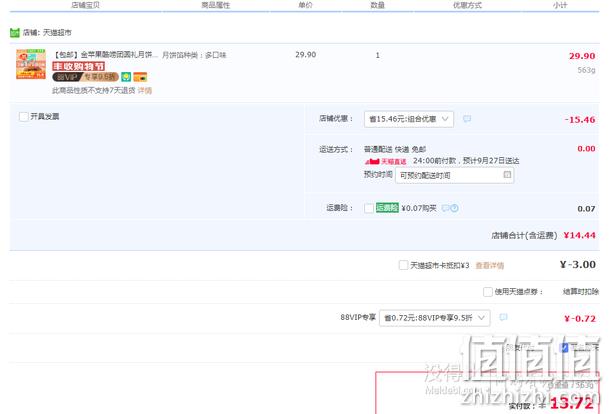Check the 使用天猫点券 checkbox
Screen dimensions: 610x414
[x=487, y=292]
